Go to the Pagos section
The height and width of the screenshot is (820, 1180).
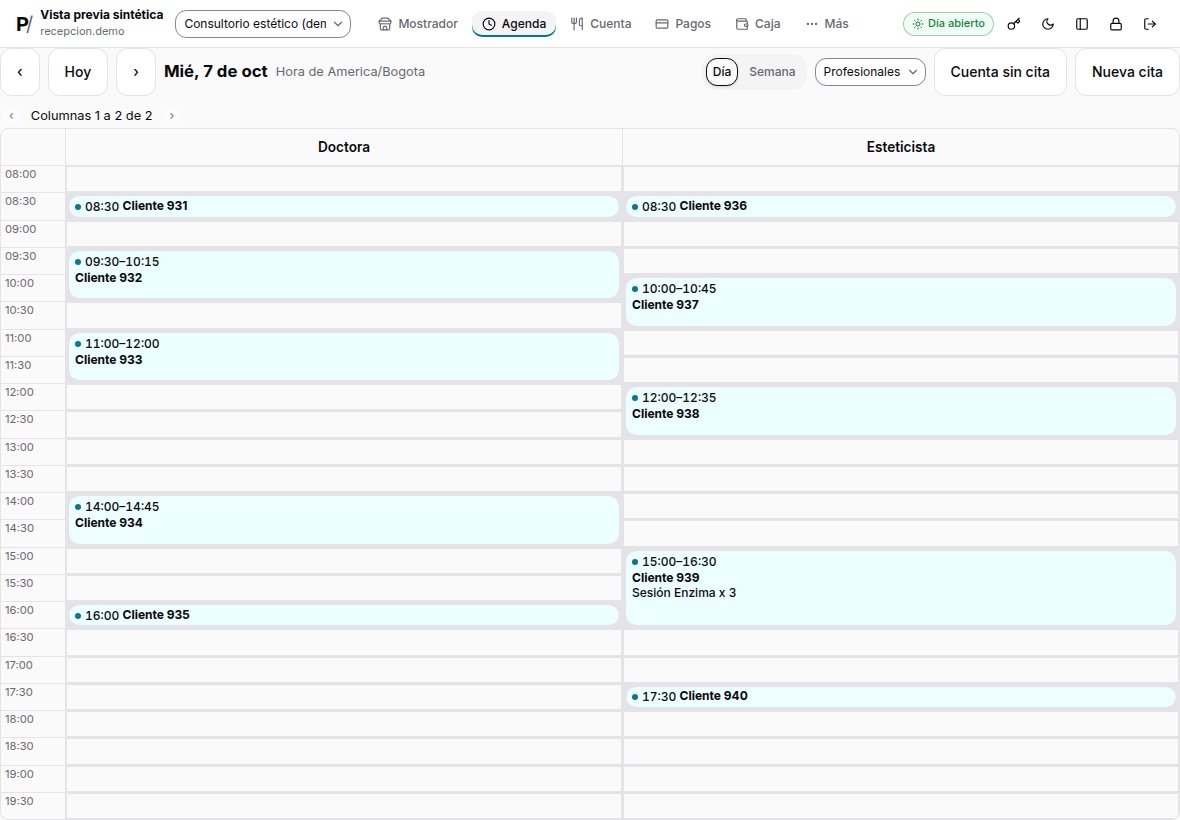[x=683, y=24]
